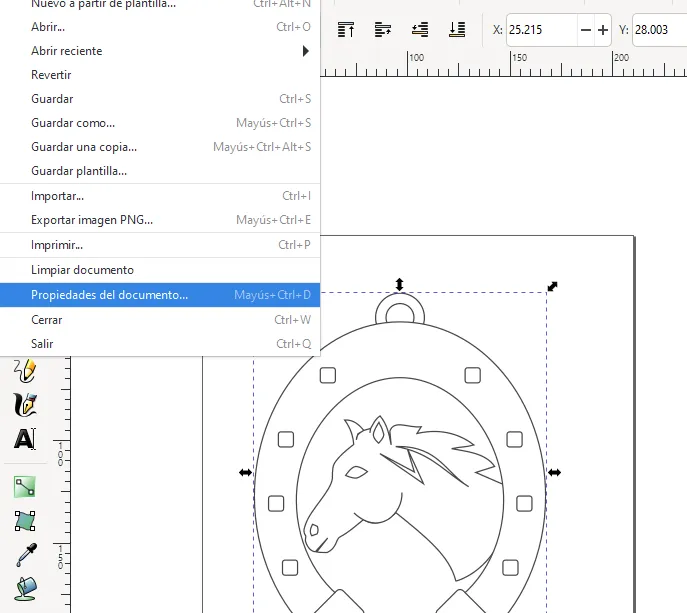The height and width of the screenshot is (613, 687).
Task: Click Lower selection one step icon
Action: pos(420,30)
